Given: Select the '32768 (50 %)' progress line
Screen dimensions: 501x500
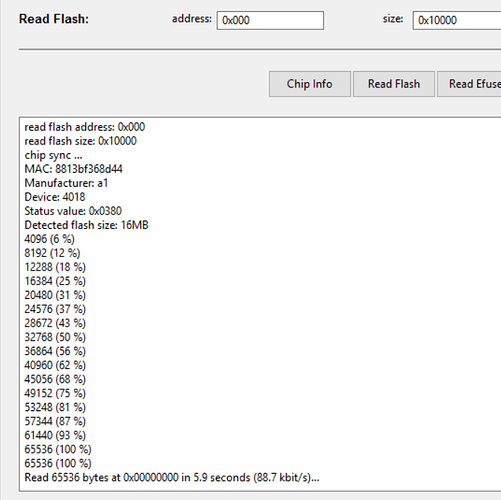Looking at the screenshot, I should coord(55,337).
